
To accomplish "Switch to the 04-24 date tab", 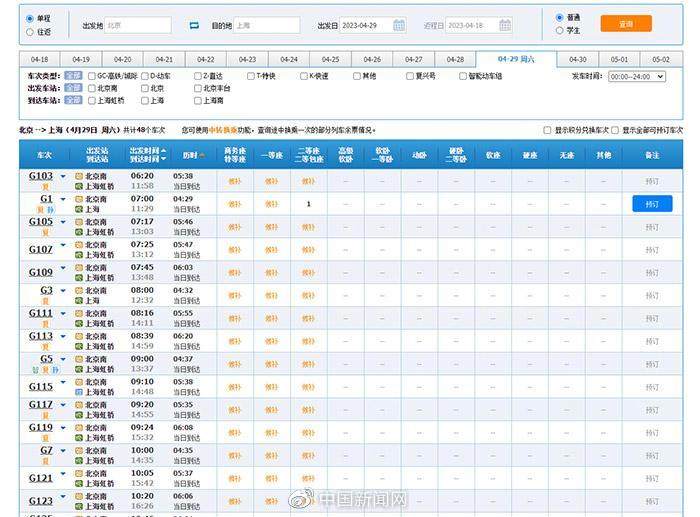I will pos(288,59).
